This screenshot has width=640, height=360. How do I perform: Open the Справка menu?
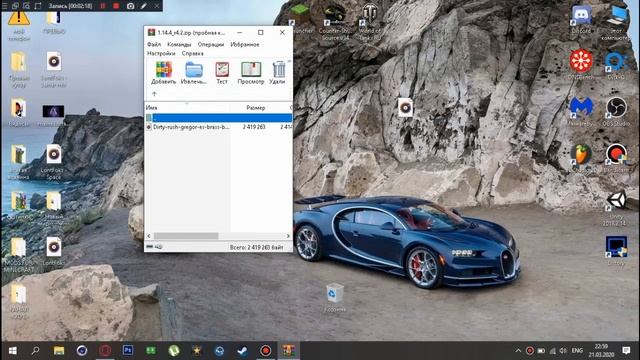coord(193,53)
